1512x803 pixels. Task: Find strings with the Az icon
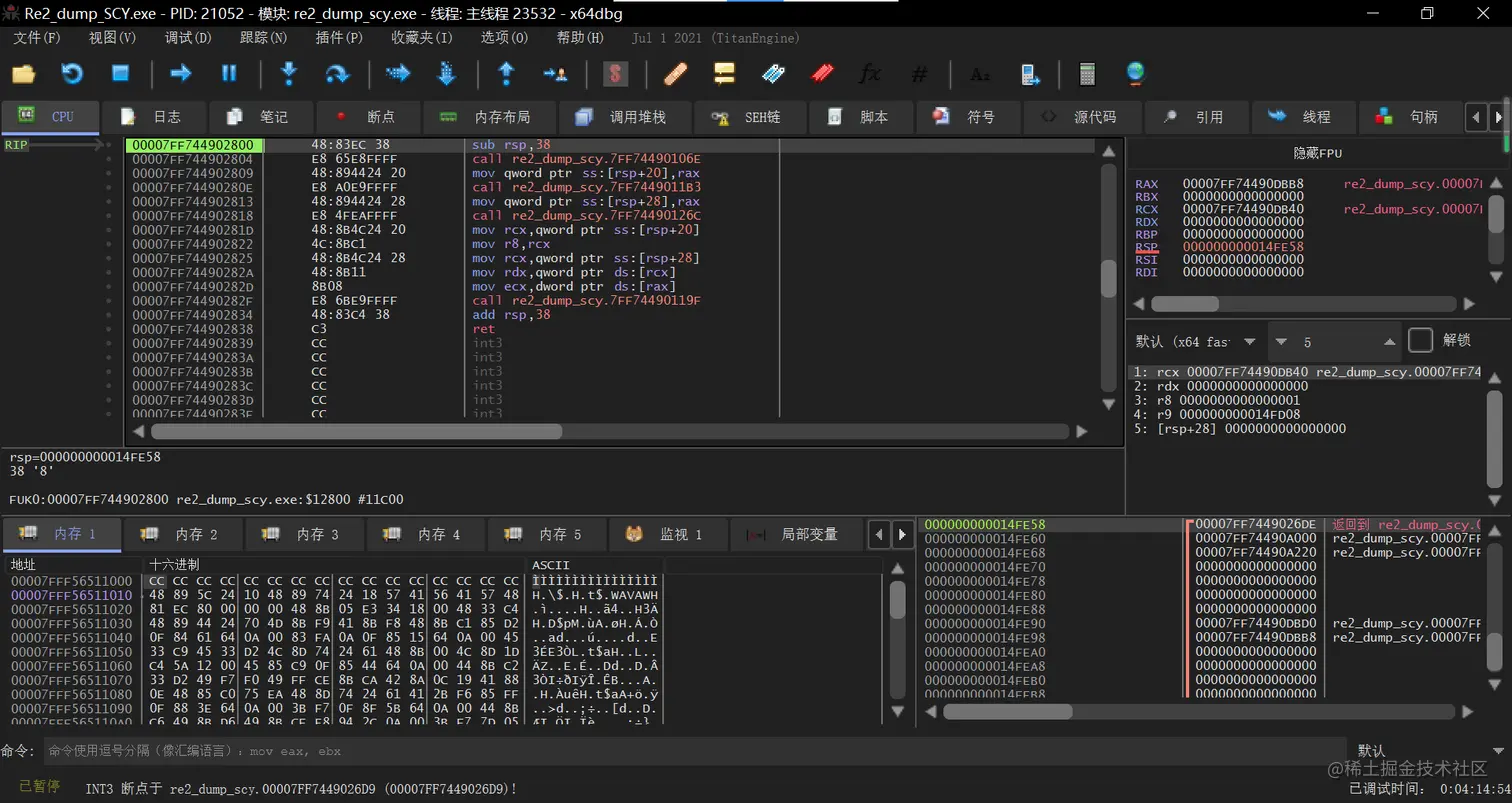point(980,73)
